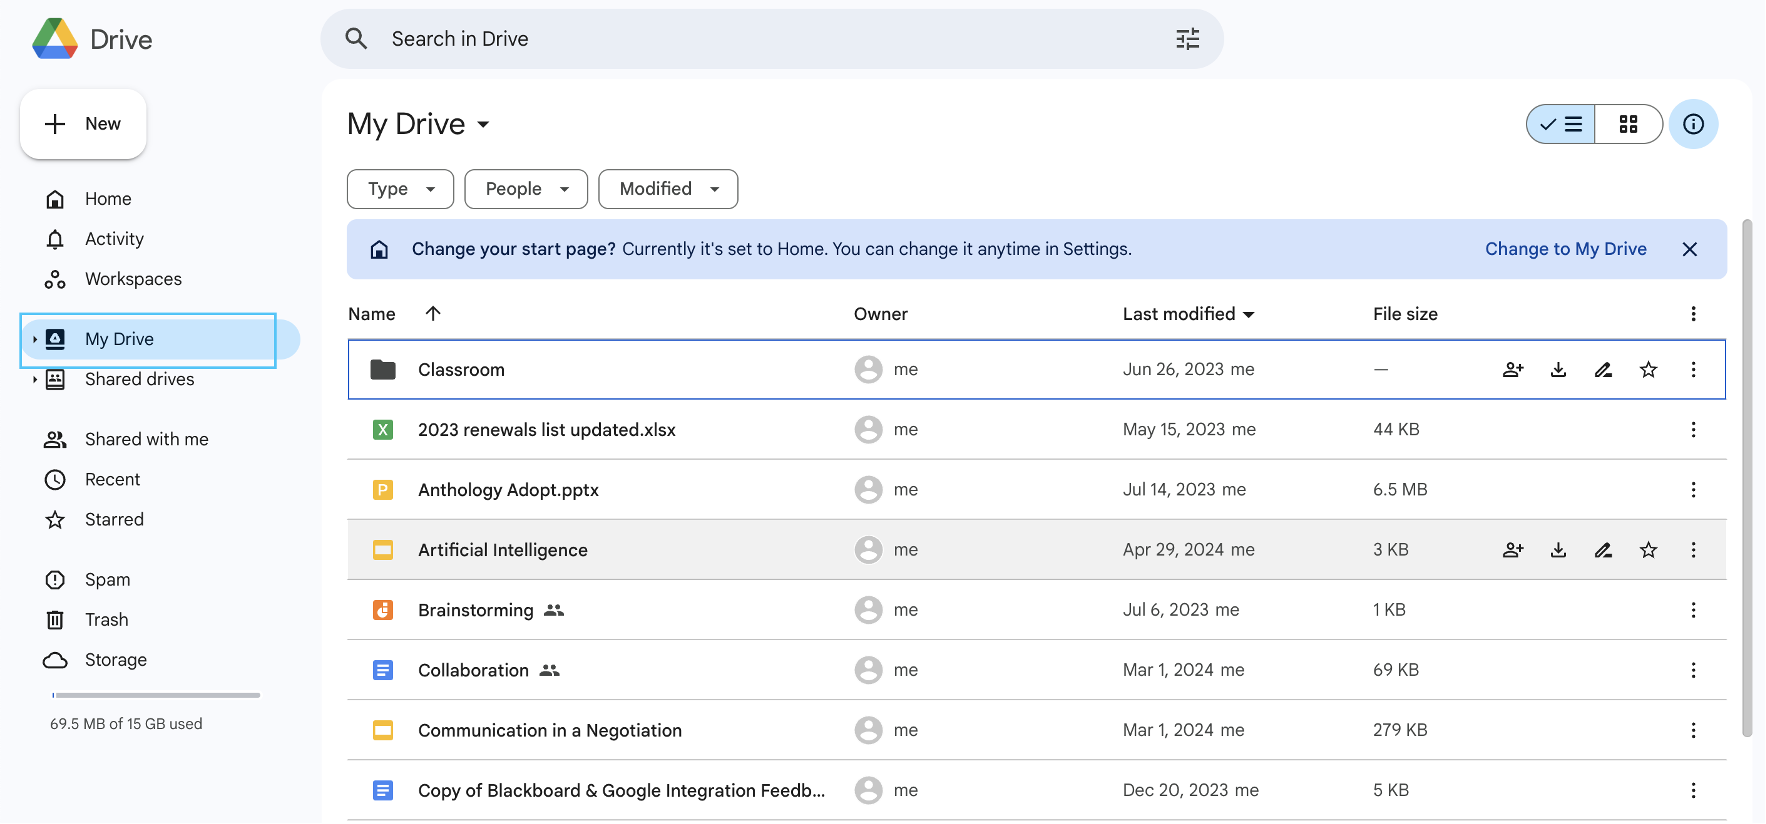Click the Change to My Drive link
This screenshot has width=1766, height=824.
(1565, 249)
